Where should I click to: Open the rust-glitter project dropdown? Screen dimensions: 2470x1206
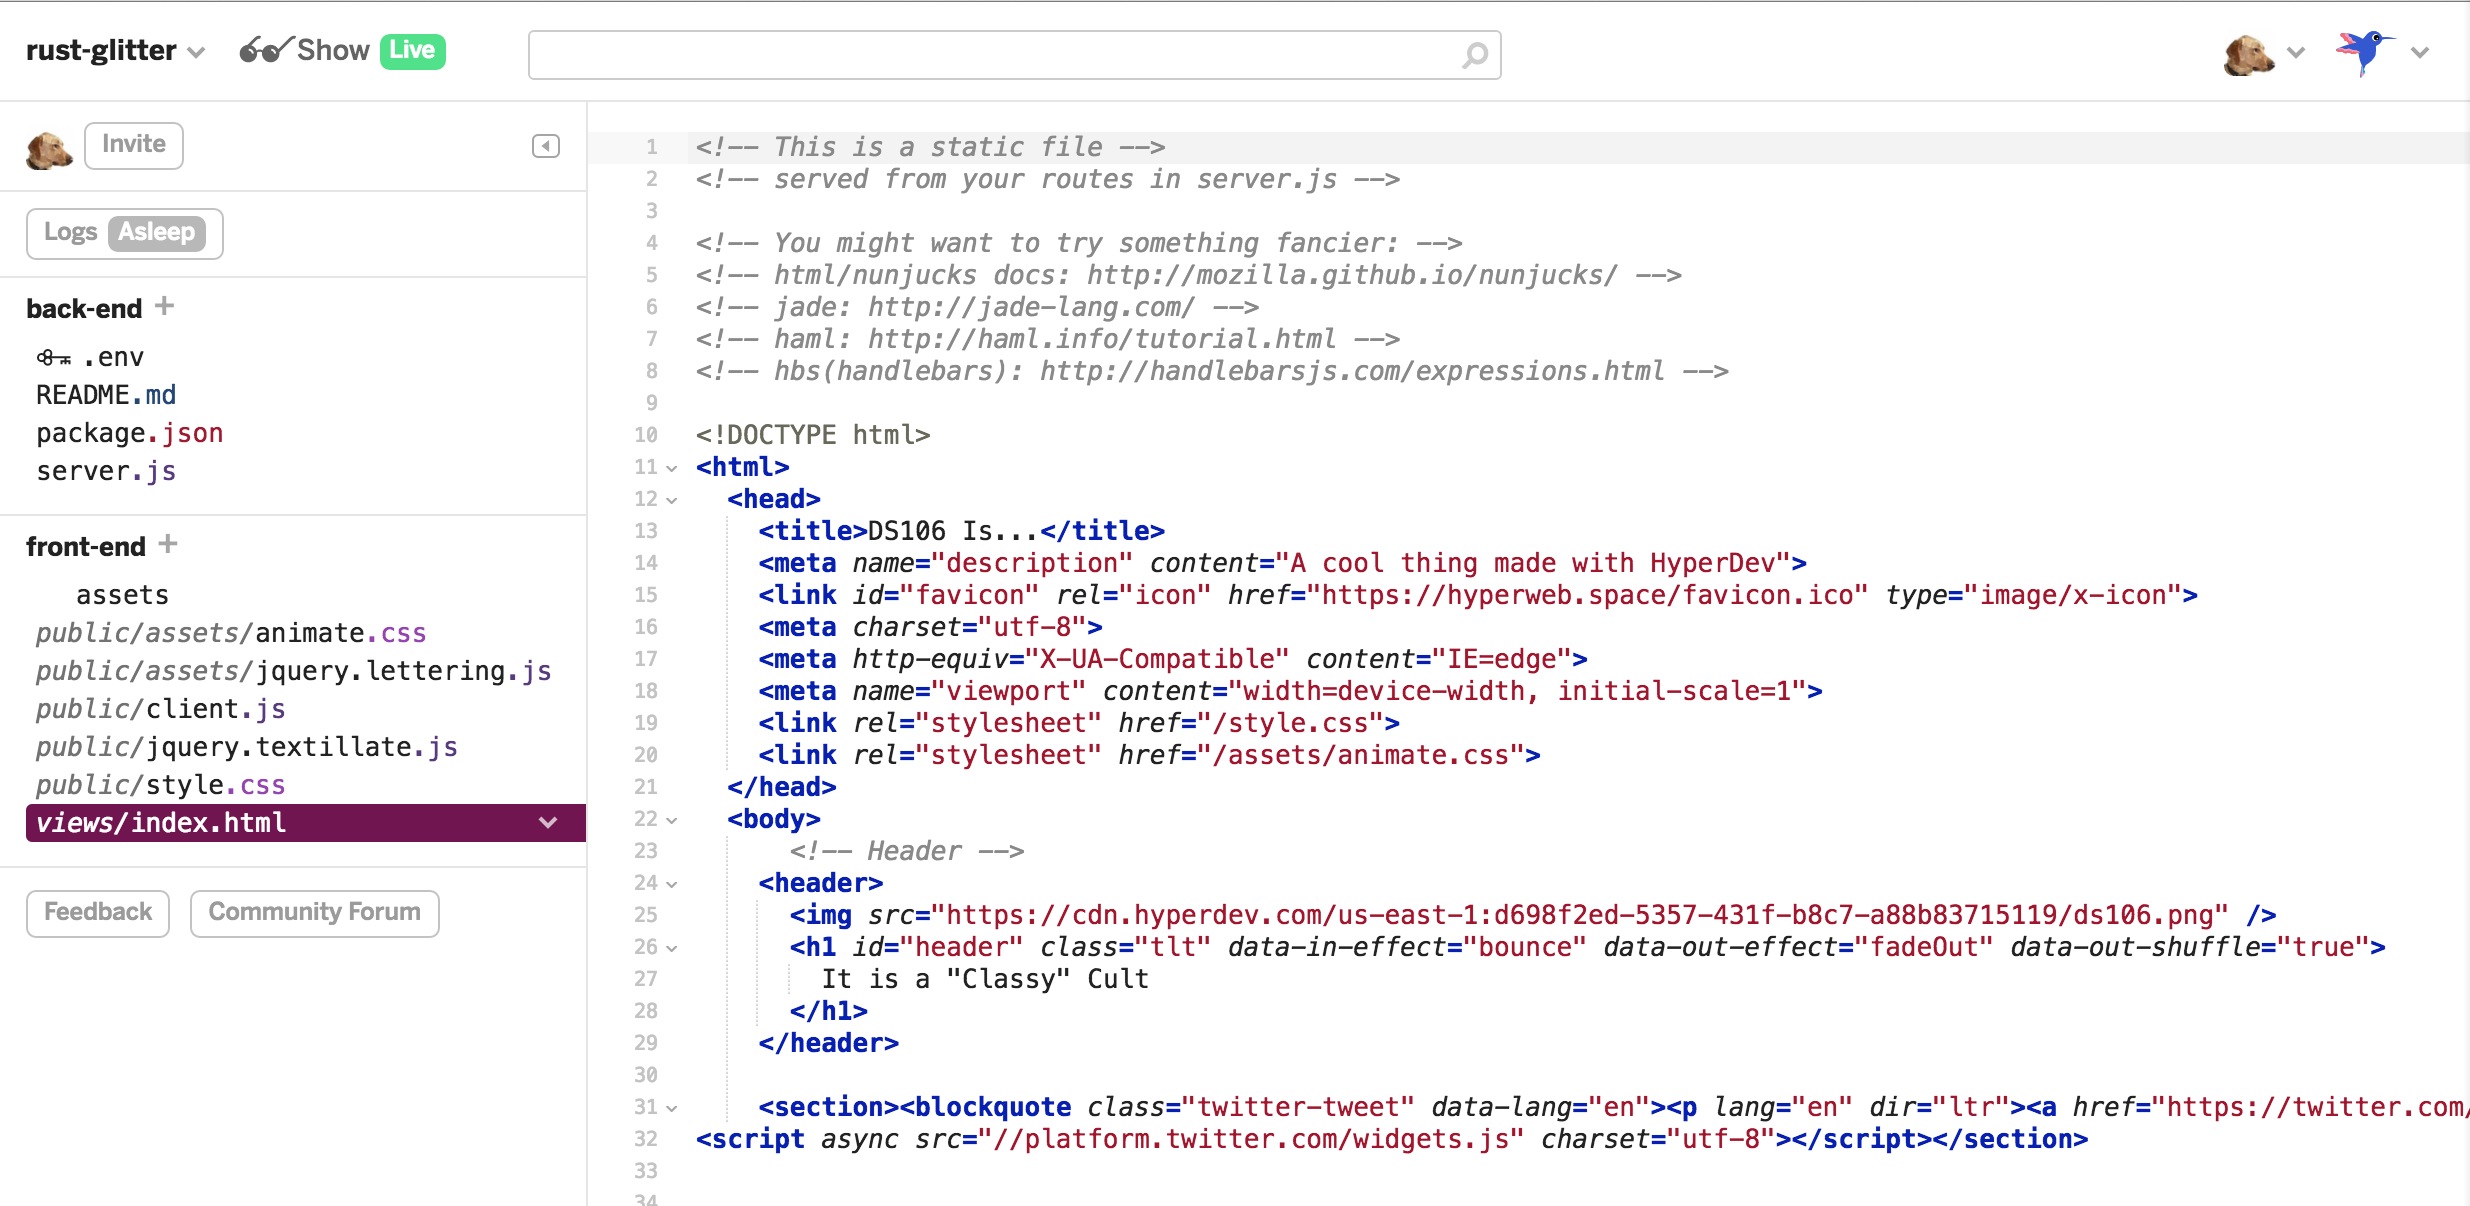(197, 52)
